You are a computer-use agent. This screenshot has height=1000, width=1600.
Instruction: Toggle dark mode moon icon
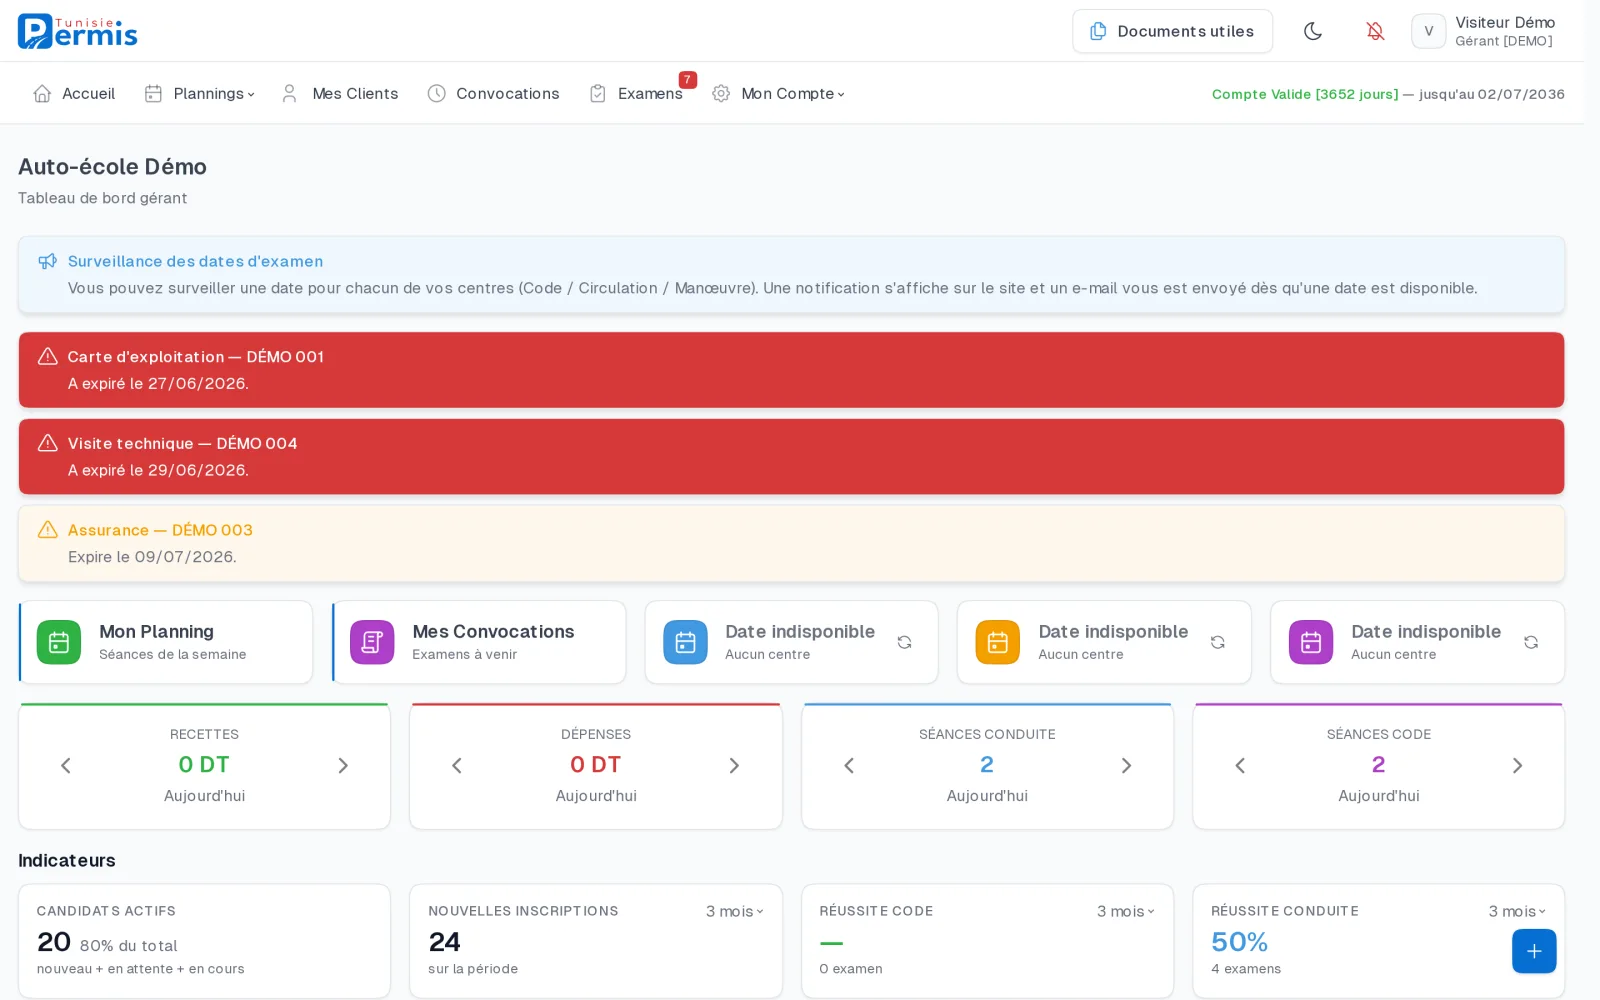coord(1313,31)
